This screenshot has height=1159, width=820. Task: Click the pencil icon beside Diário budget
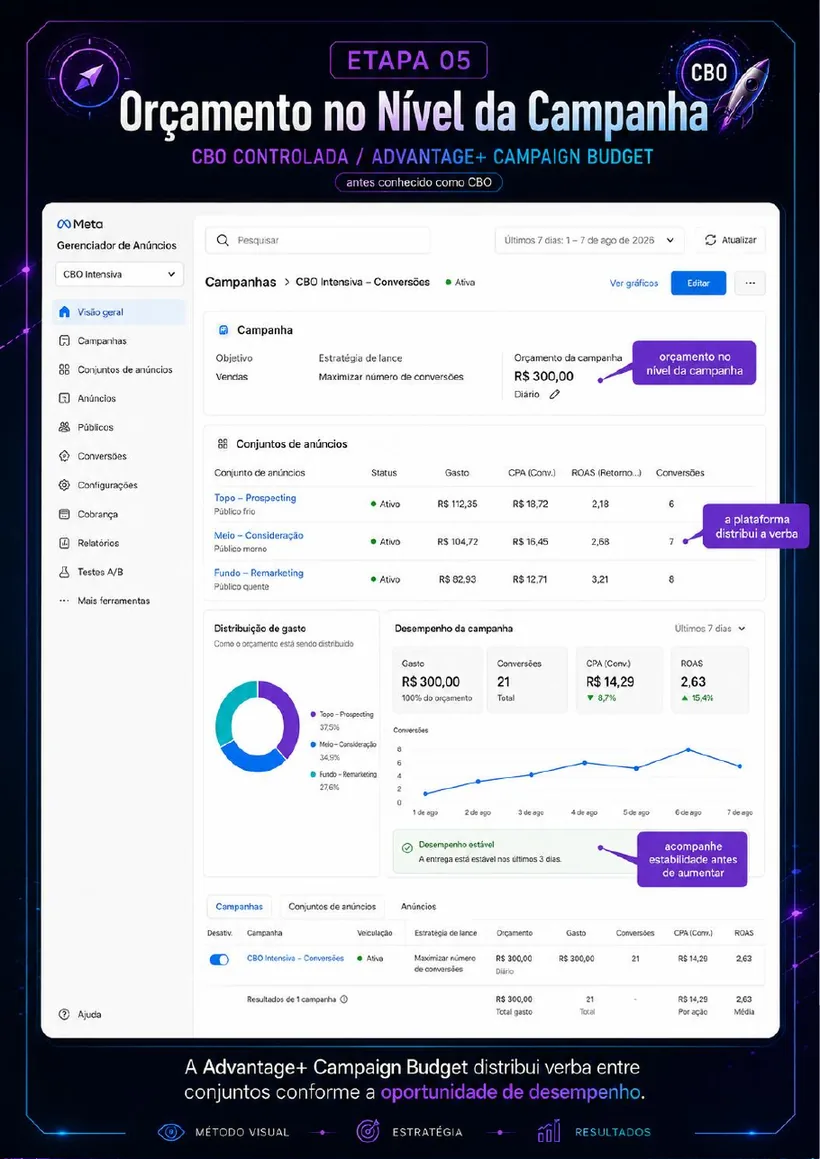click(555, 395)
